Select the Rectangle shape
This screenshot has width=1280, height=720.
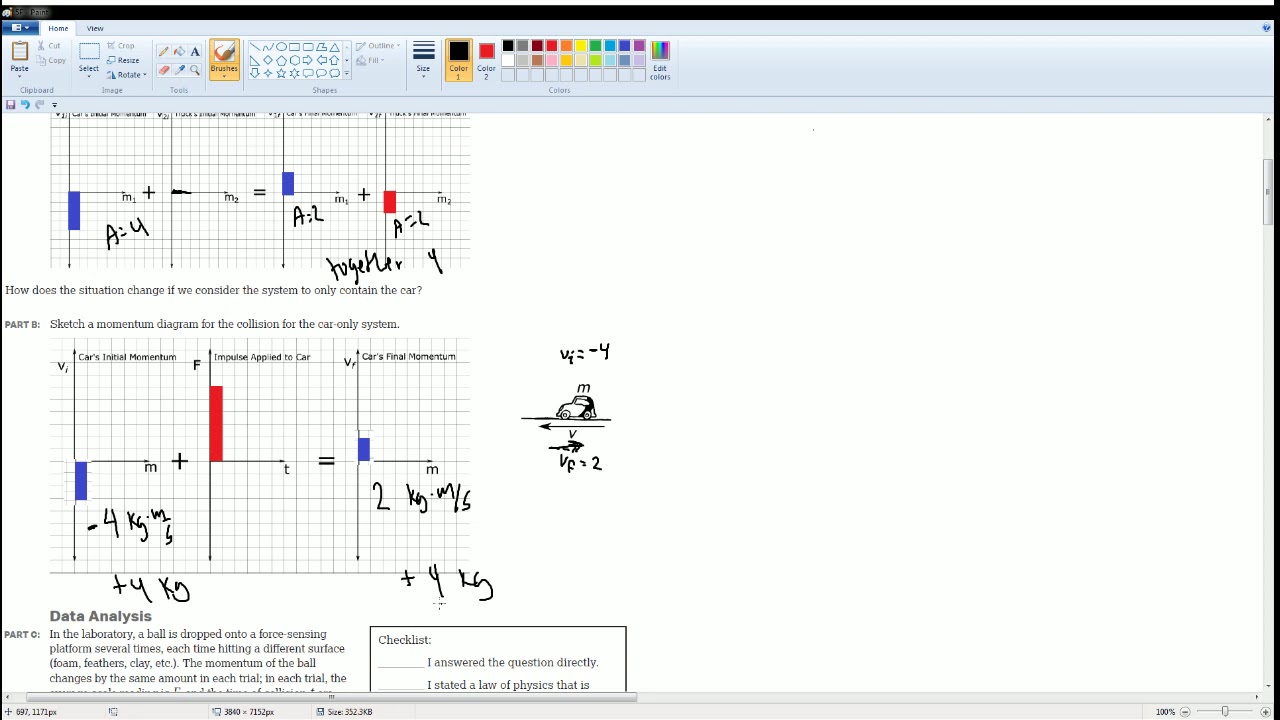294,47
